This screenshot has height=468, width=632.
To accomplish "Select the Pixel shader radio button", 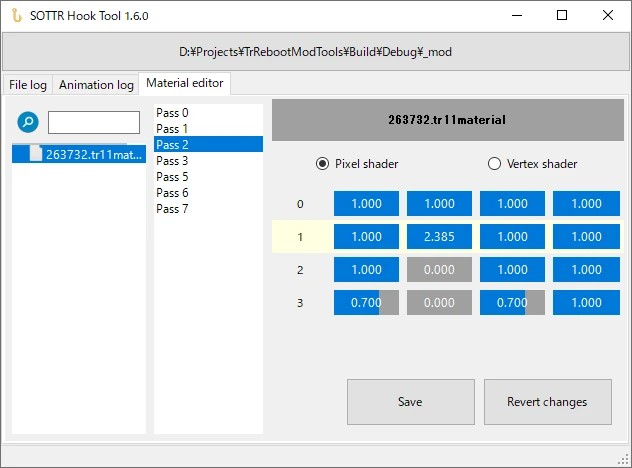I will tap(322, 164).
